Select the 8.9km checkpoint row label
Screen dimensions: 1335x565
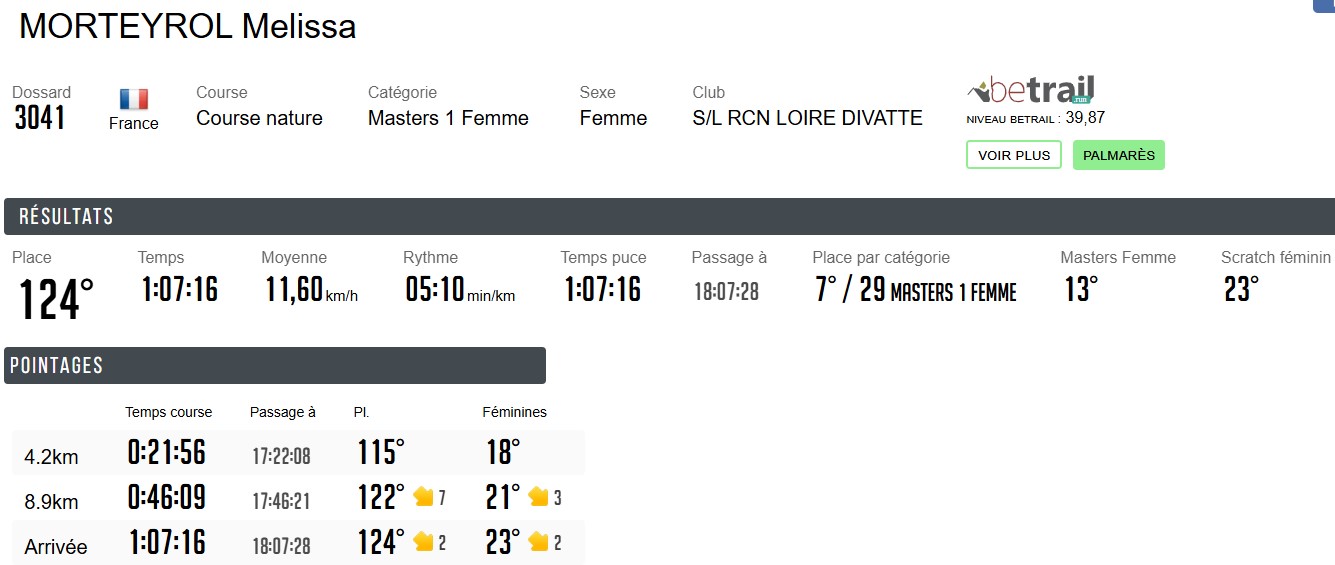click(51, 502)
